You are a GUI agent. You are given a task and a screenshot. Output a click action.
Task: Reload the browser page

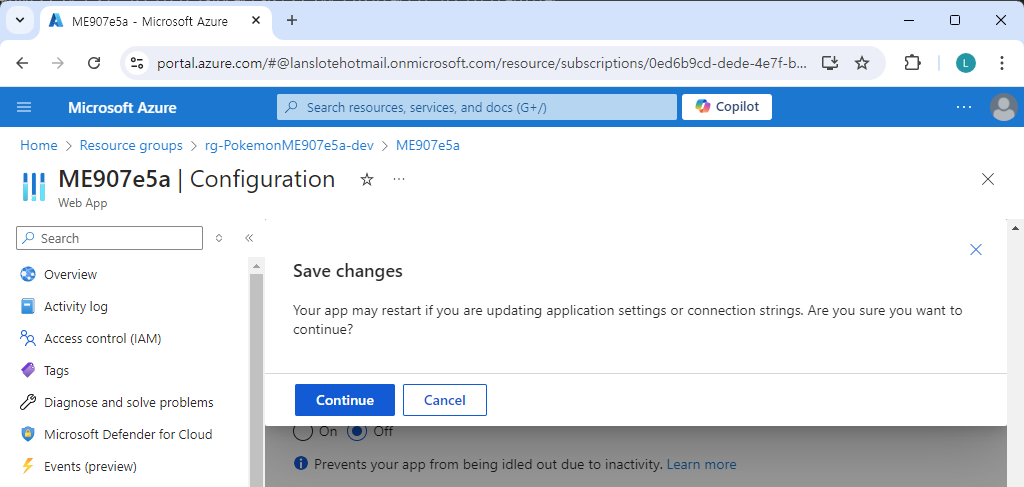[94, 63]
